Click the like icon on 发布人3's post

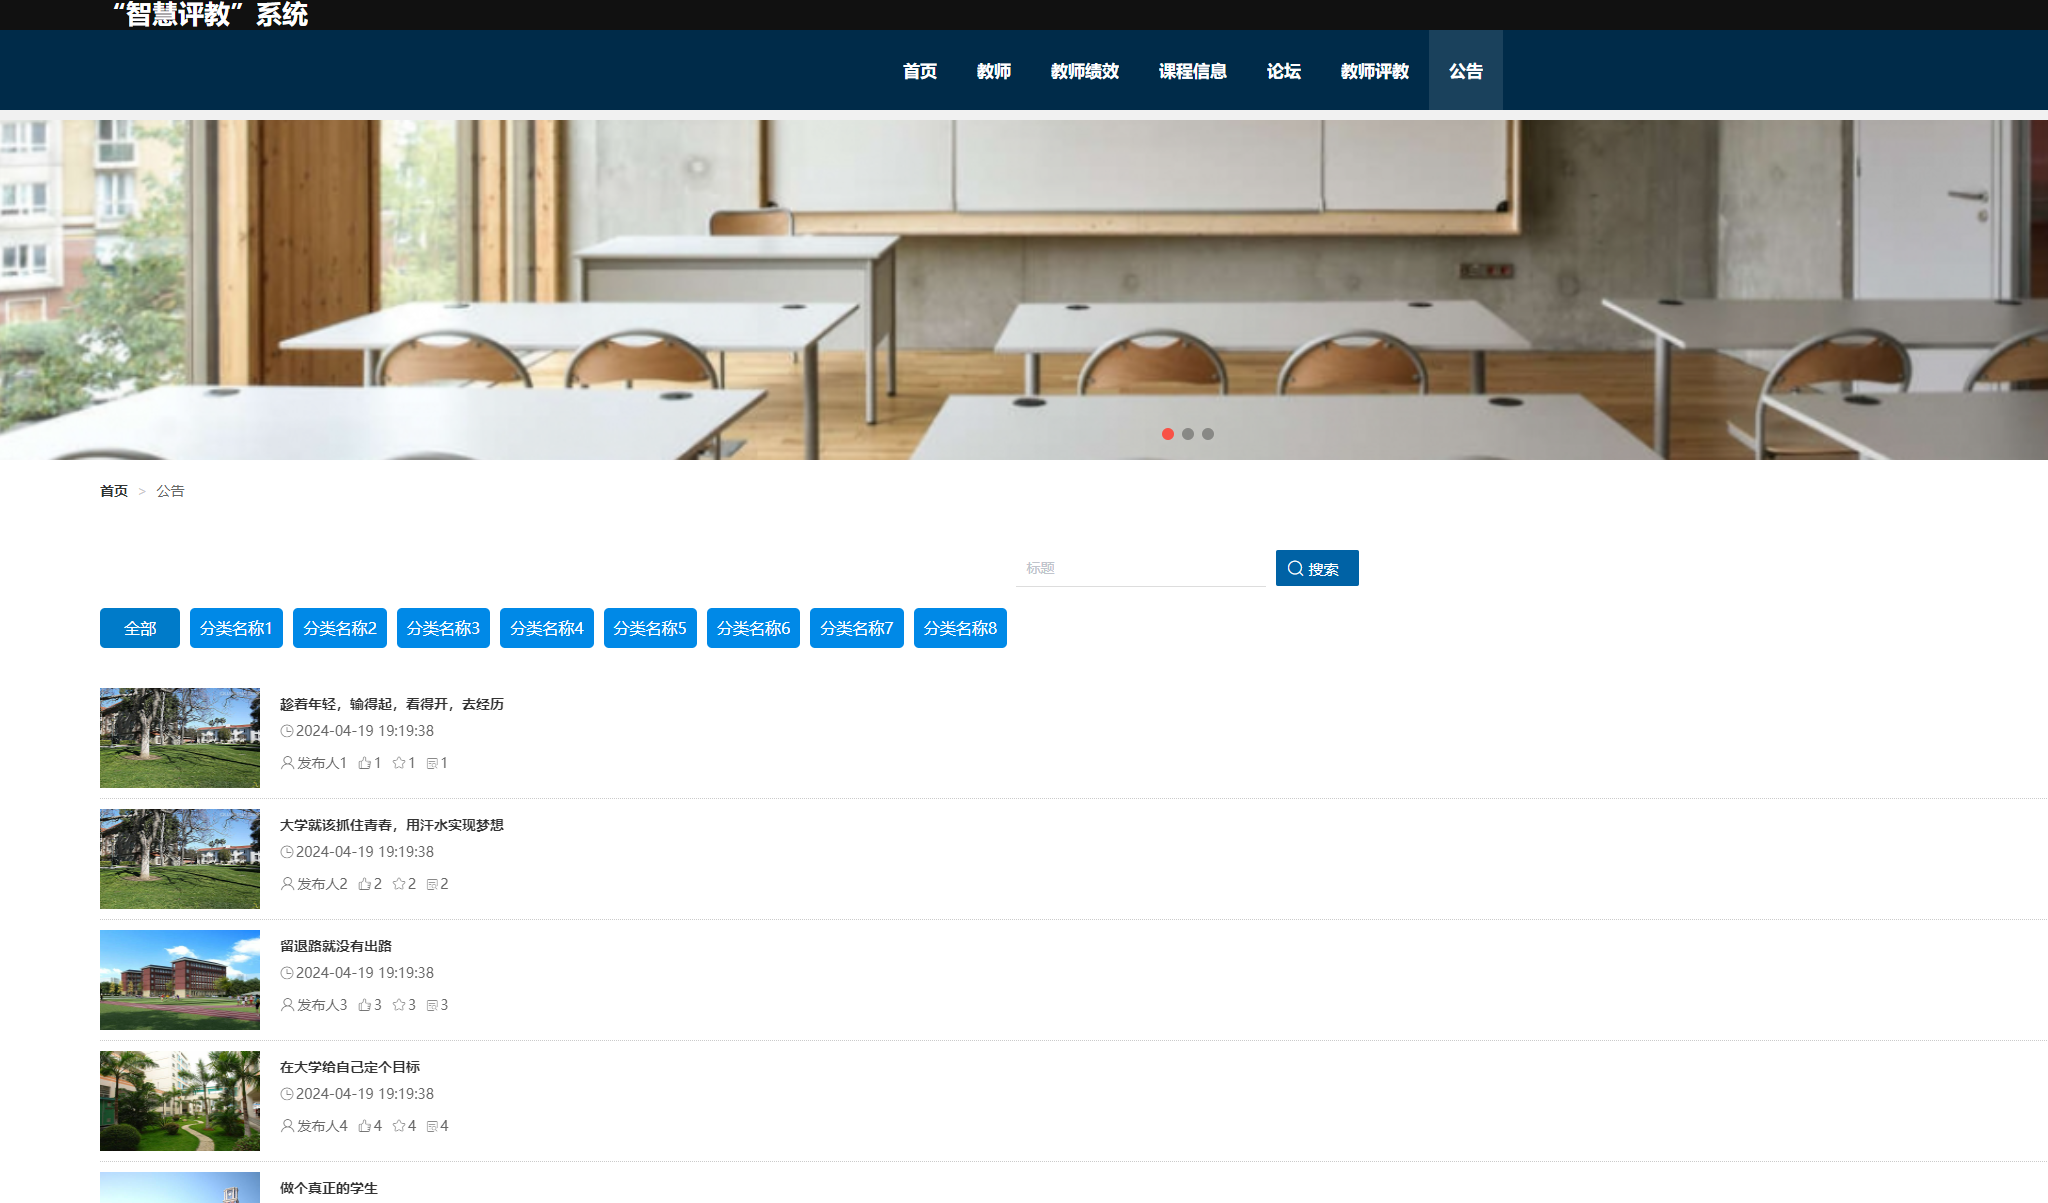pyautogui.click(x=365, y=1005)
